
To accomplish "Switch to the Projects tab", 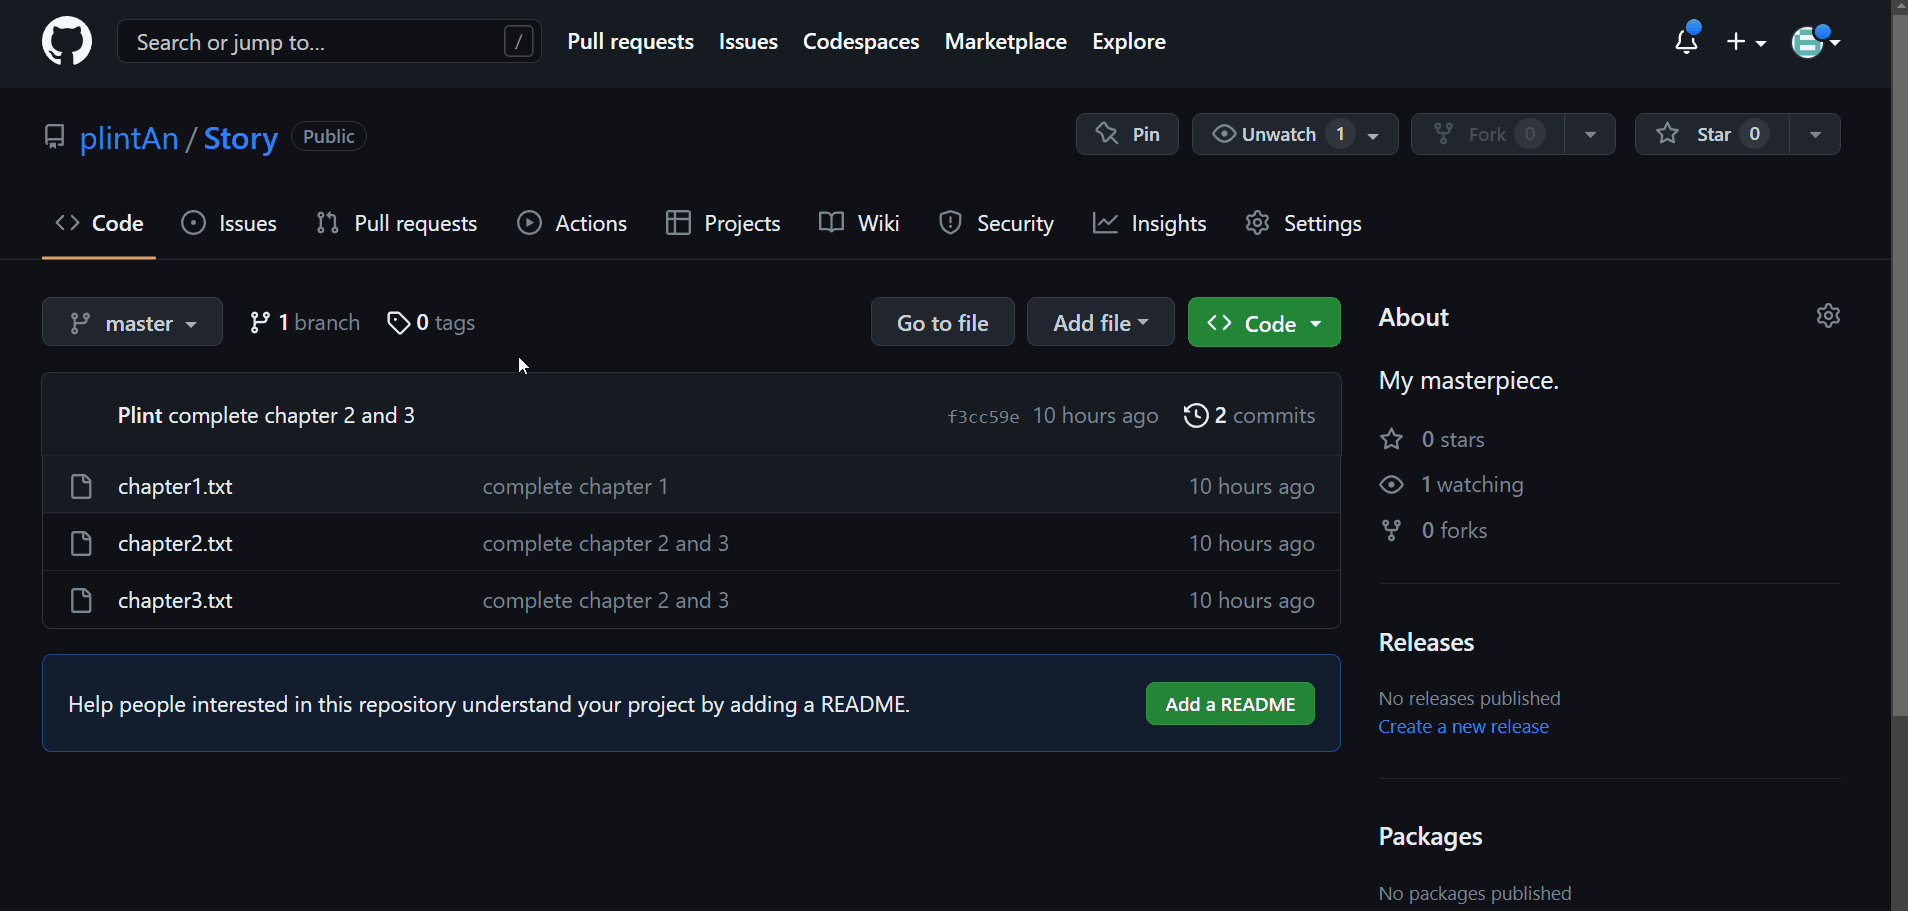I will pos(723,223).
